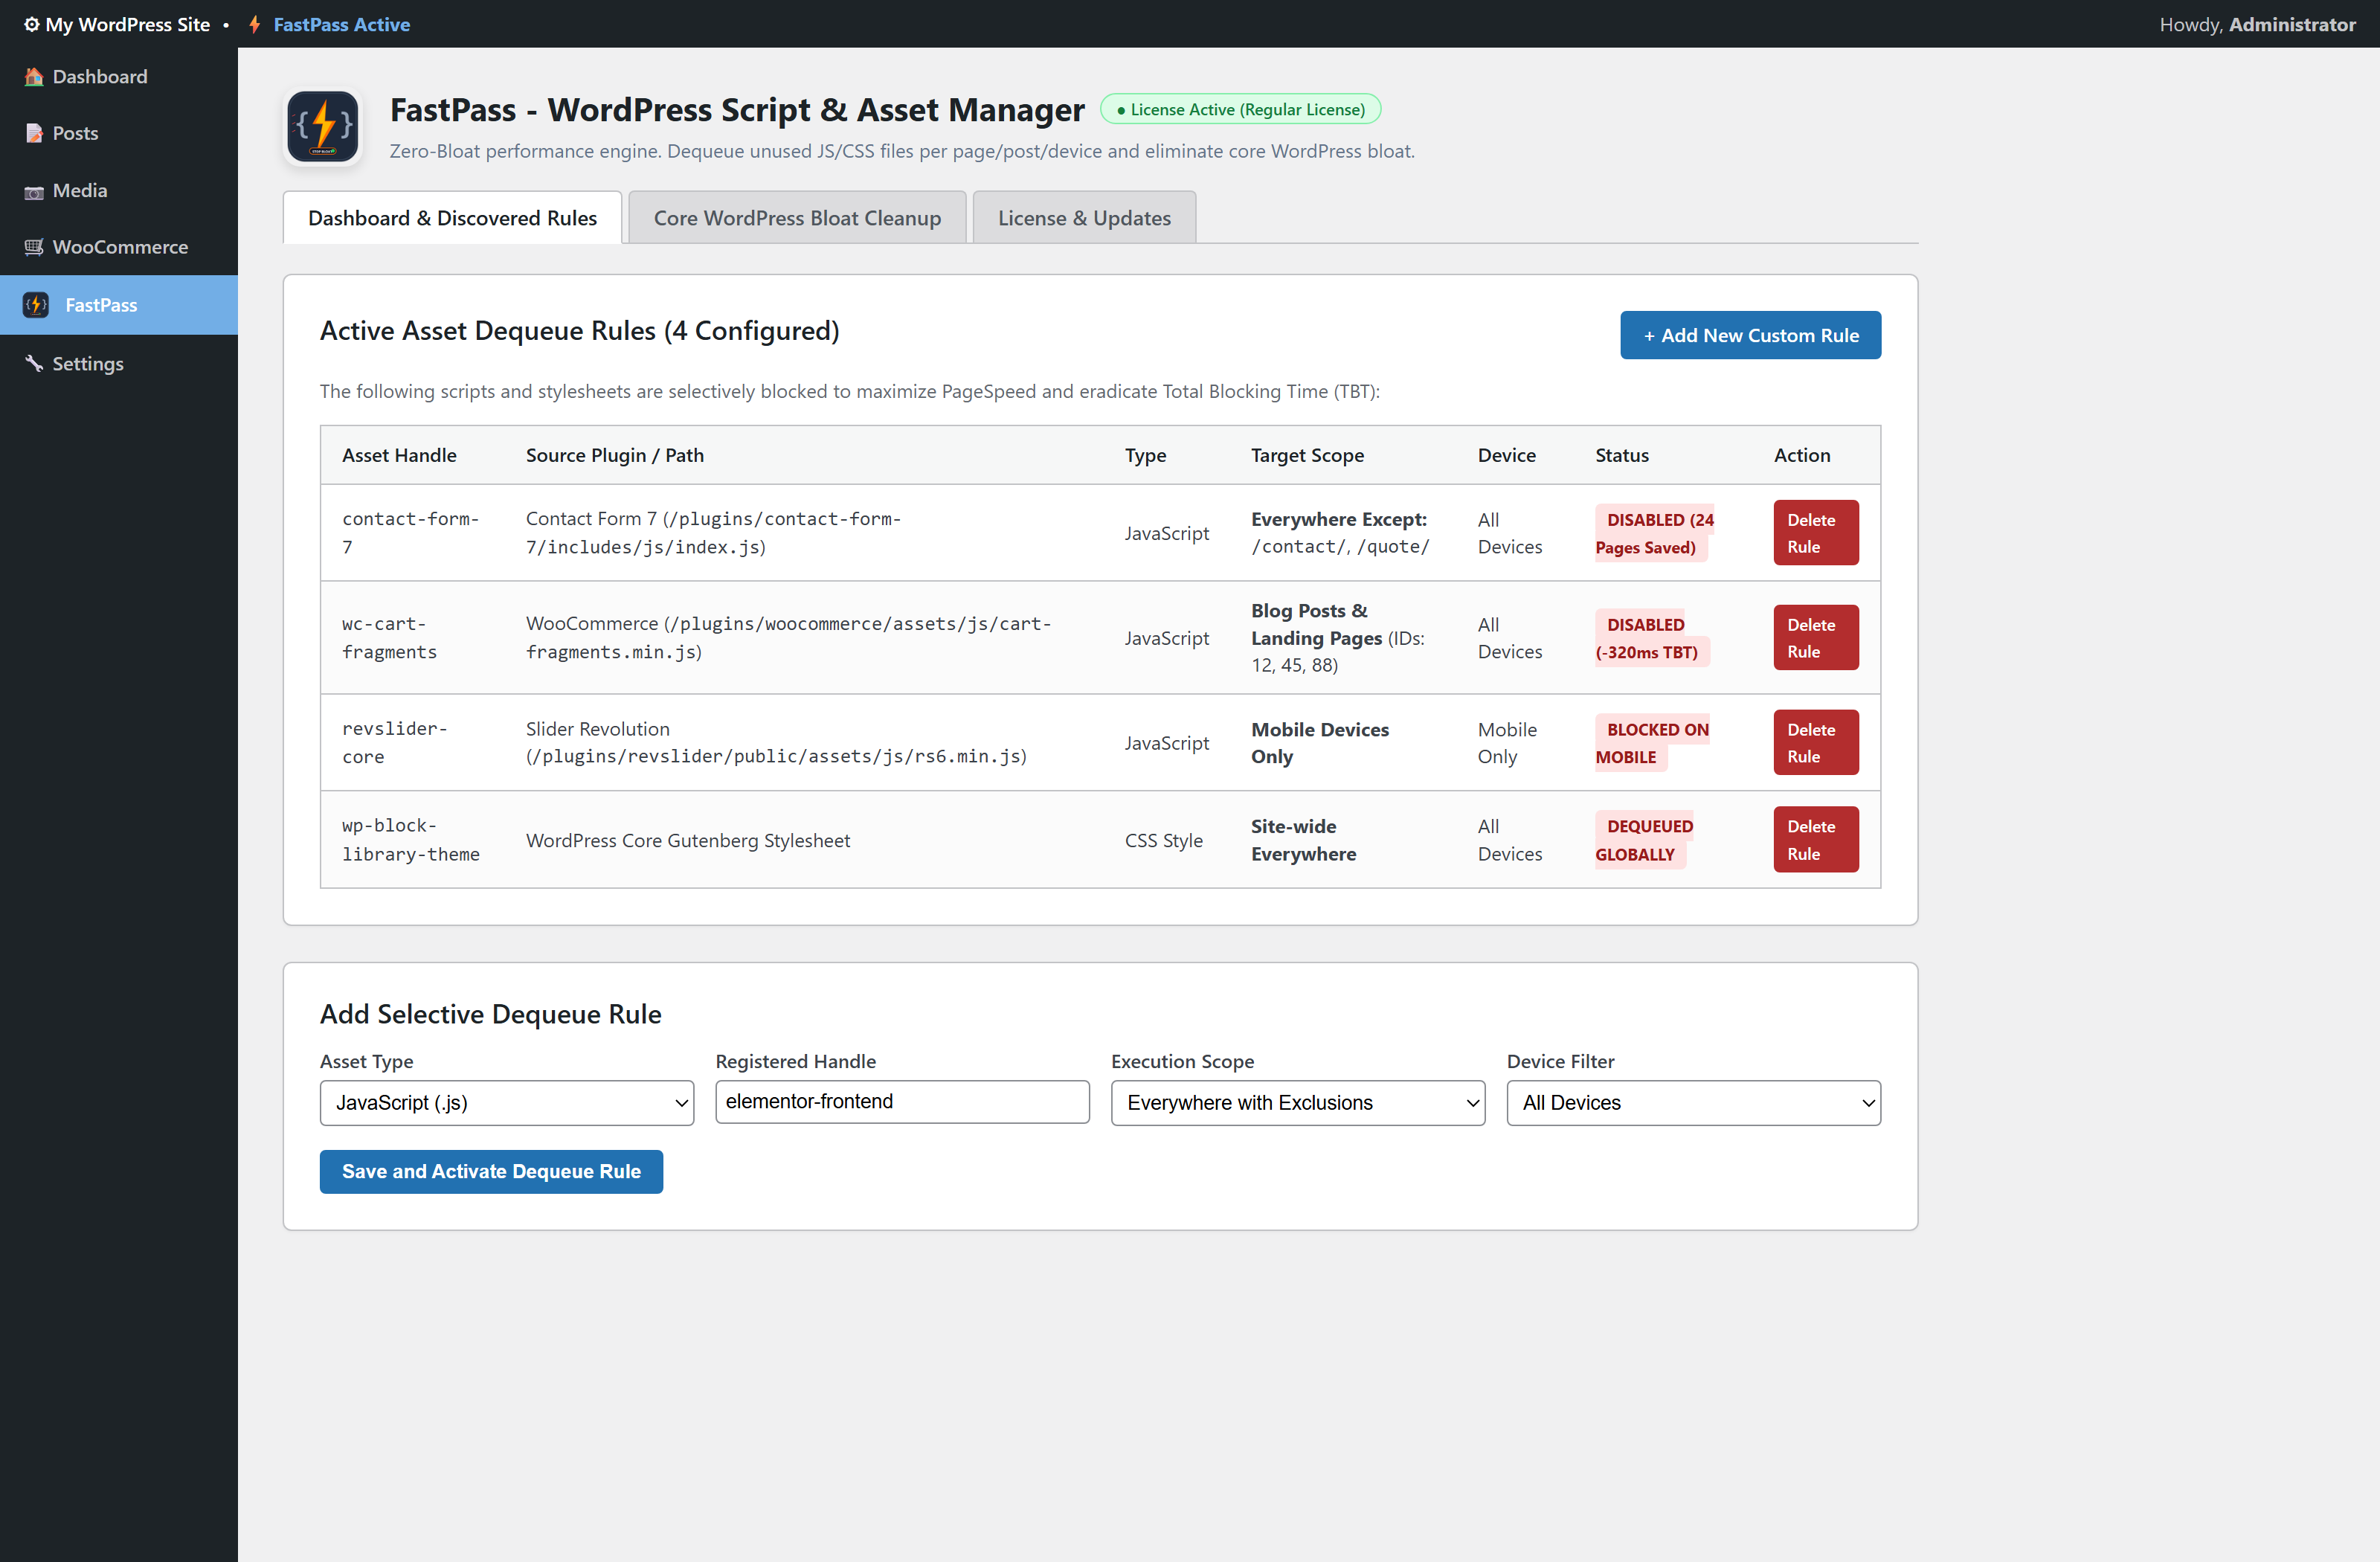Select Dashboard & Discovered Rules tab
This screenshot has height=1562, width=2380.
click(x=452, y=218)
